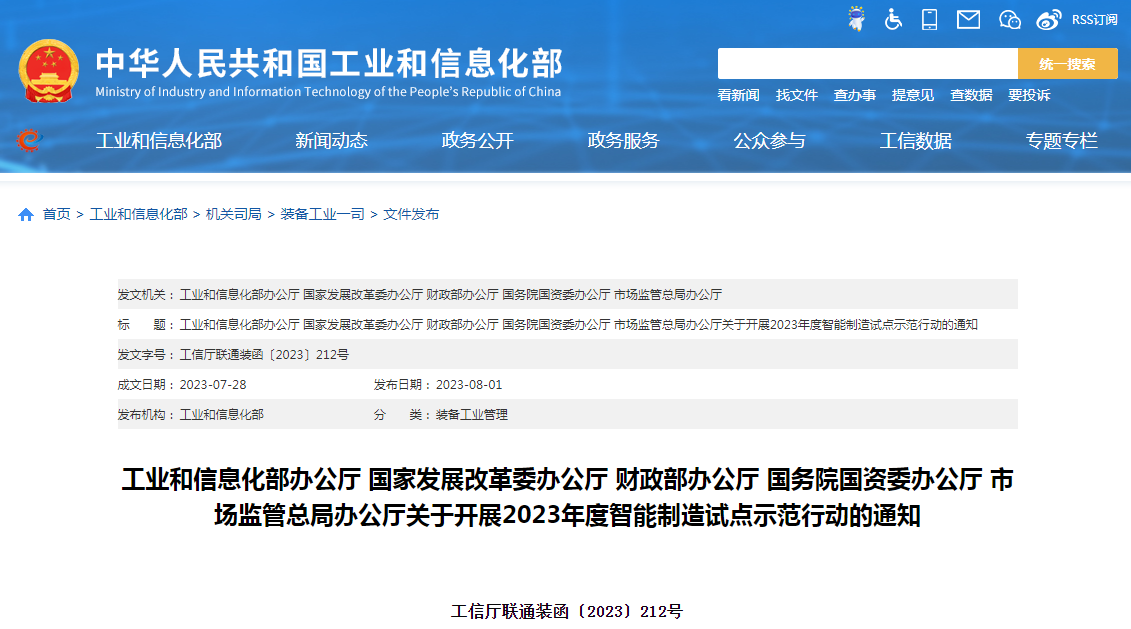Open the RSS订阅 link
Image resolution: width=1131 pixels, height=629 pixels.
[1094, 20]
